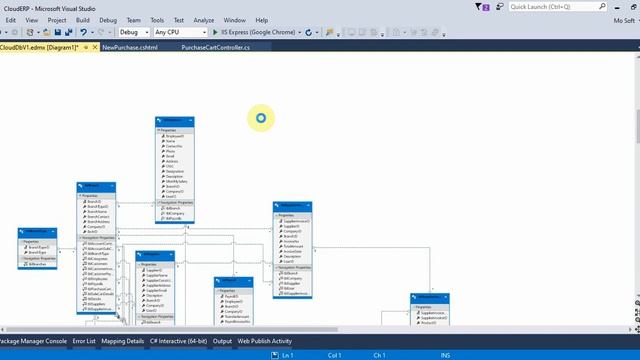Click the vertical diagram scrollbar thumb

(638, 127)
